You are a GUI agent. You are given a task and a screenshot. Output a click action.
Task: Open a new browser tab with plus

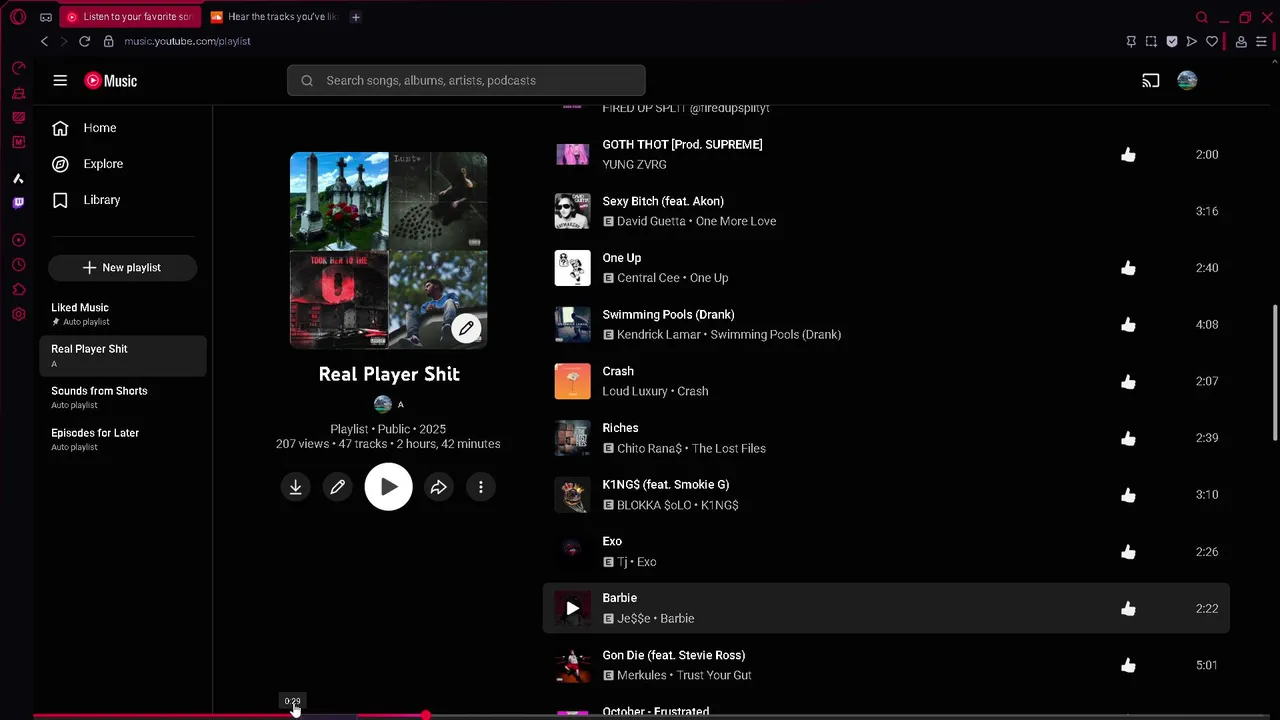point(356,17)
